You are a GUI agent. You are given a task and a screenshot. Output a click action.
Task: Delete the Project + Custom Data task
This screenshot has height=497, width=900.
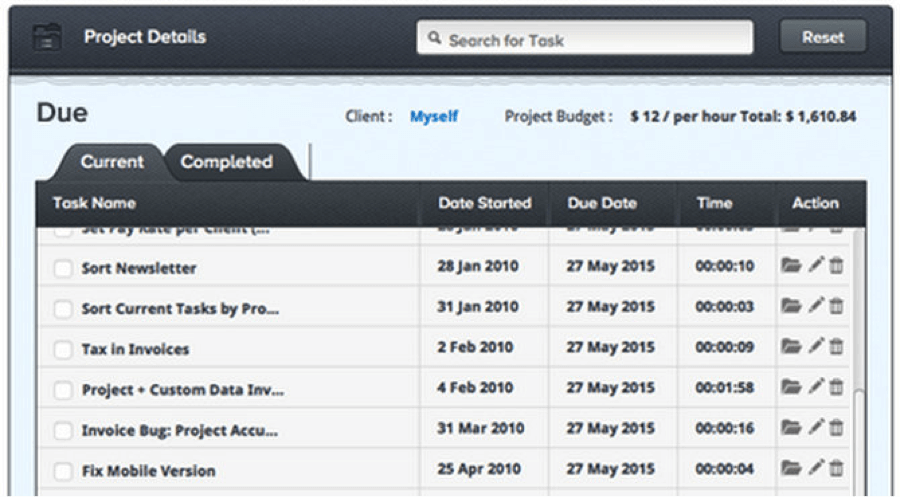tap(837, 387)
